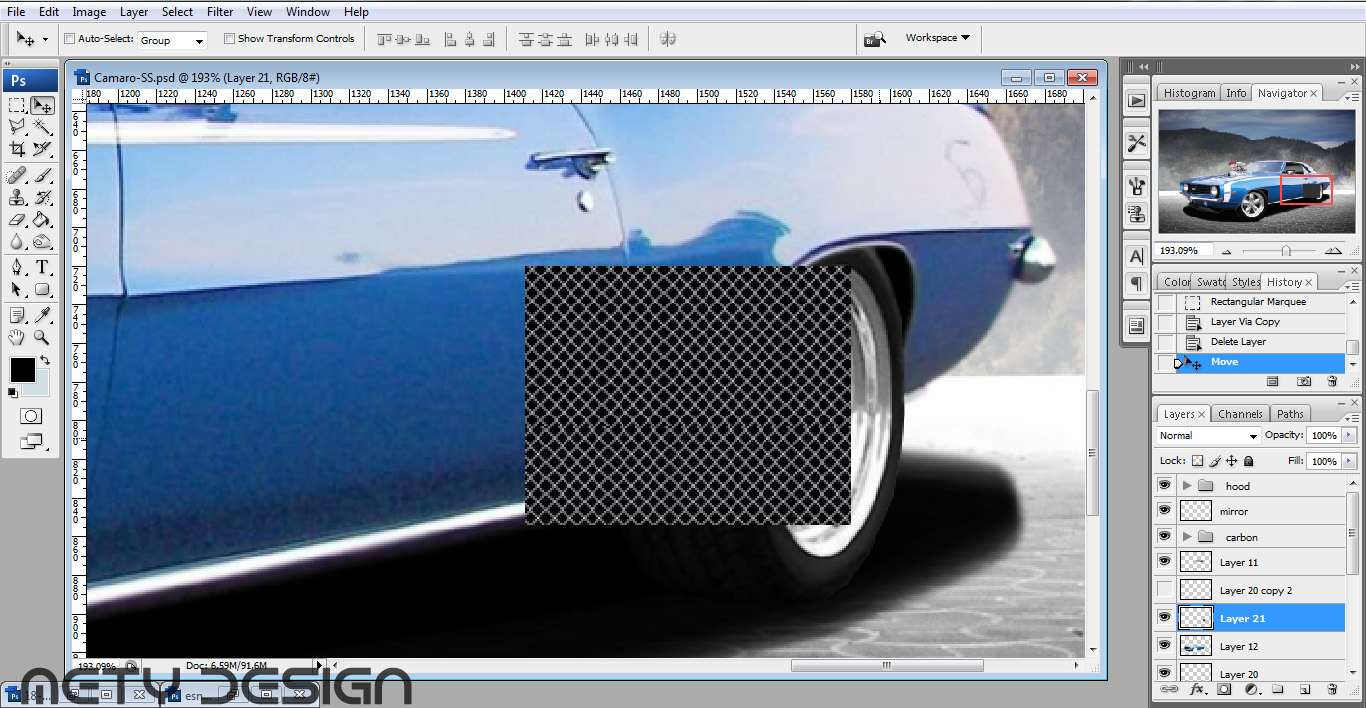Open the Doc info status bar arrow

point(320,665)
